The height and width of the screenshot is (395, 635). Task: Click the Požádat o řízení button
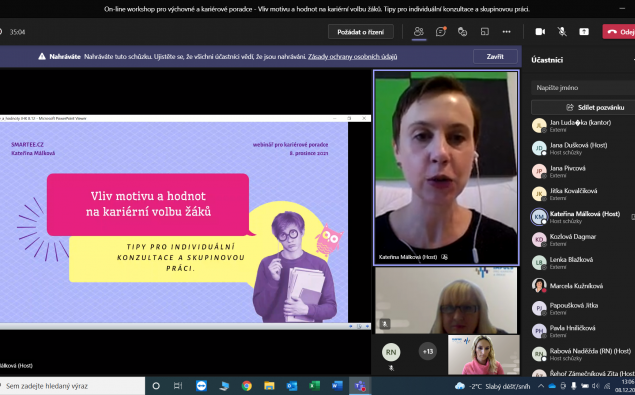point(360,32)
